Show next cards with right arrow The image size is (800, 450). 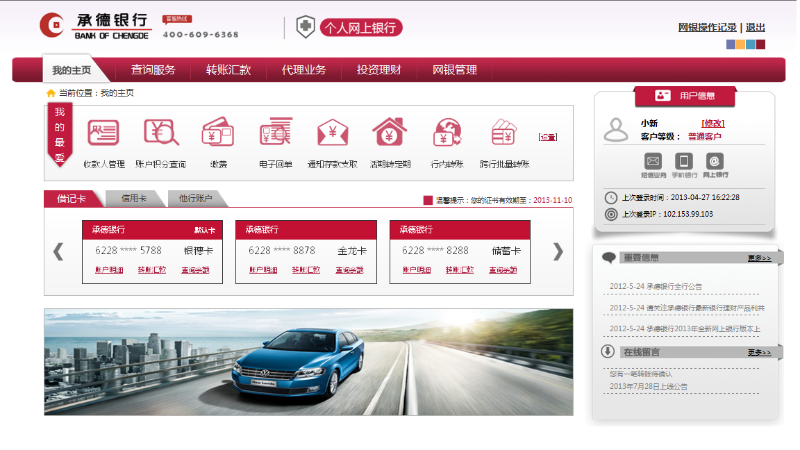coord(558,251)
